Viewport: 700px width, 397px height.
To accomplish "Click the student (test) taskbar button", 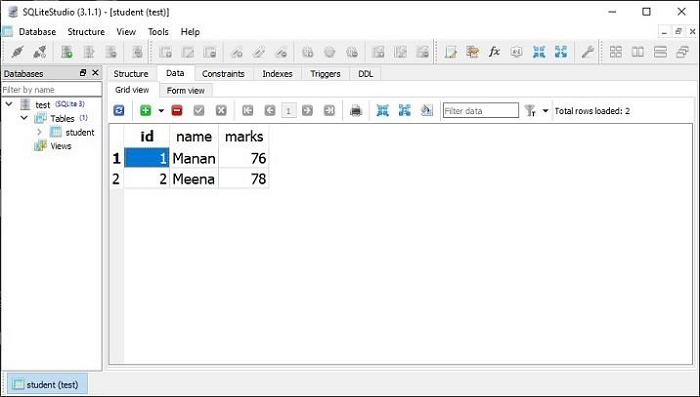I will (x=48, y=384).
